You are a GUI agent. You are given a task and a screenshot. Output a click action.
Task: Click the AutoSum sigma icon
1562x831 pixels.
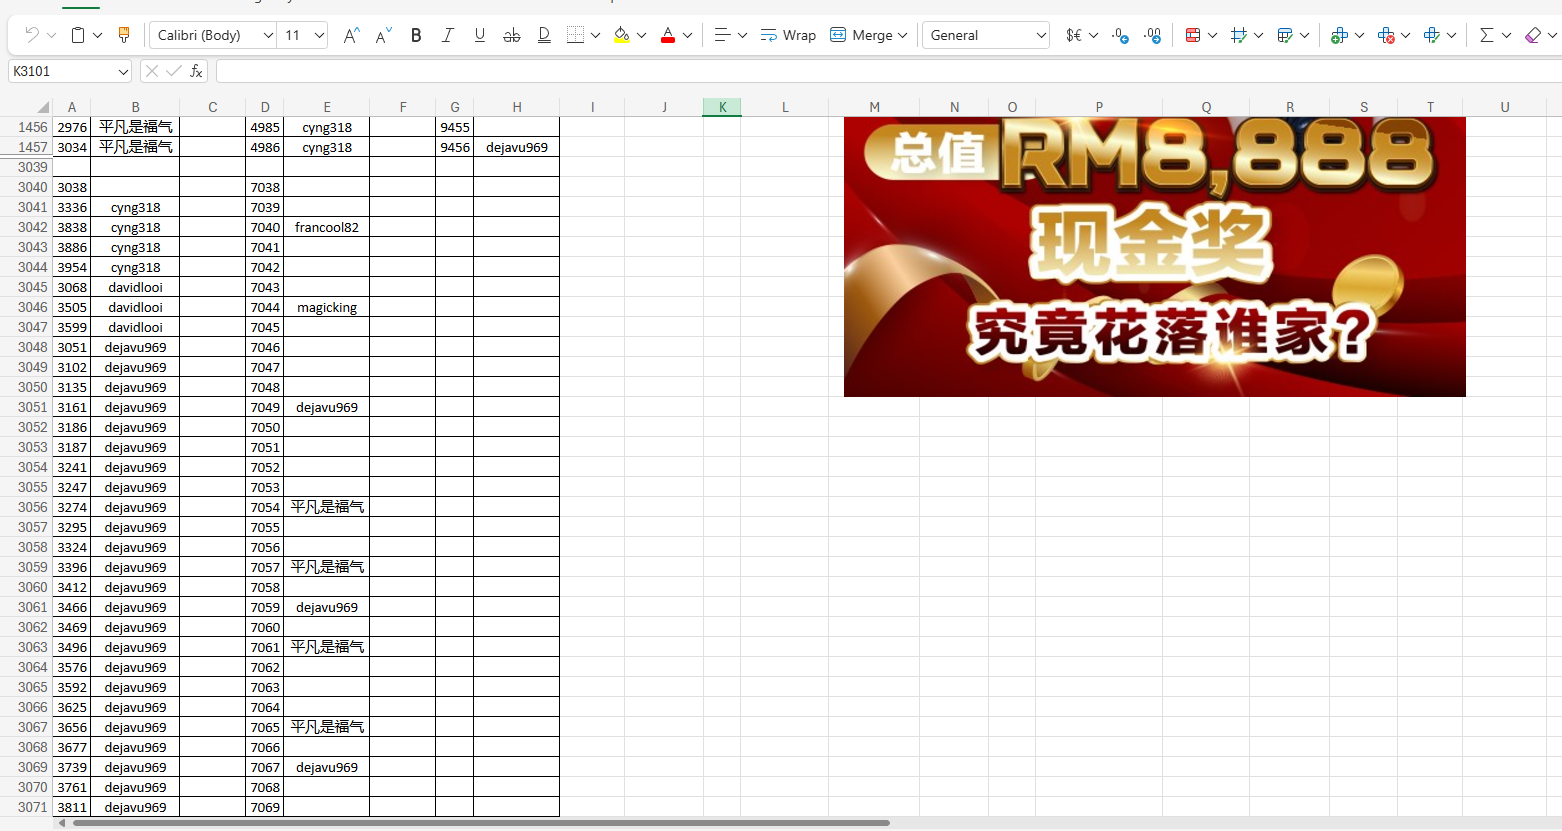pyautogui.click(x=1488, y=35)
